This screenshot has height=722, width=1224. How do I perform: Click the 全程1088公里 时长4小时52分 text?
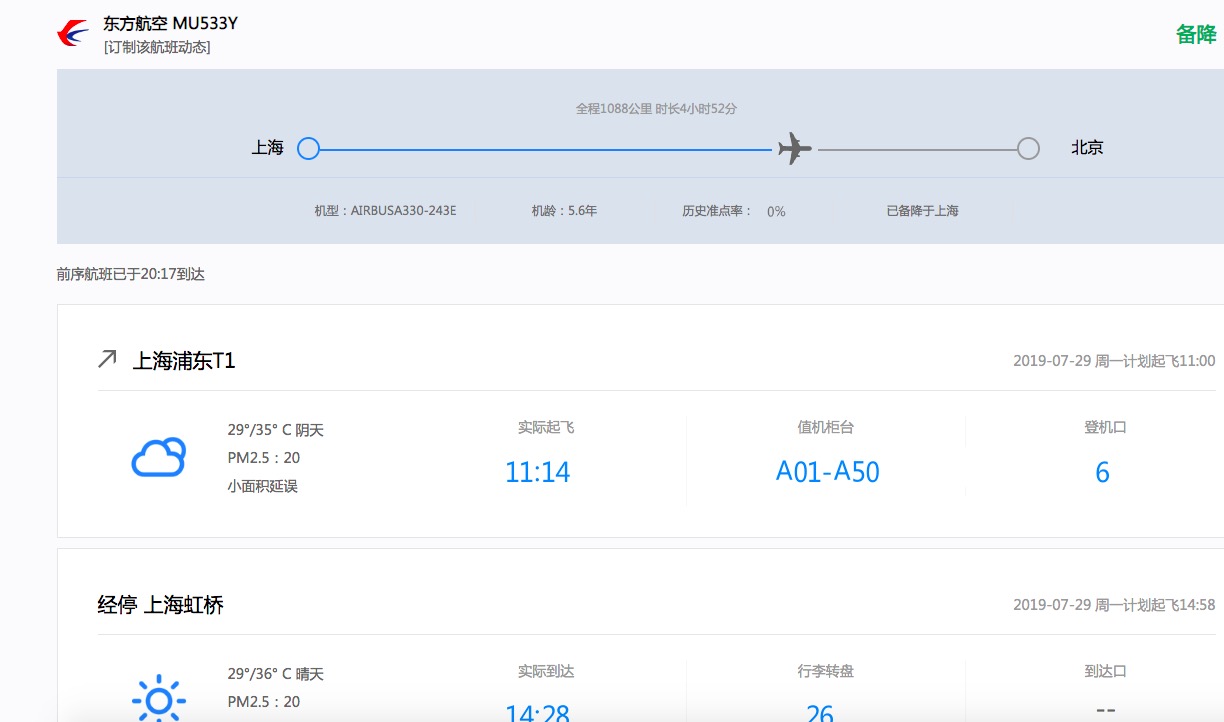tap(656, 109)
